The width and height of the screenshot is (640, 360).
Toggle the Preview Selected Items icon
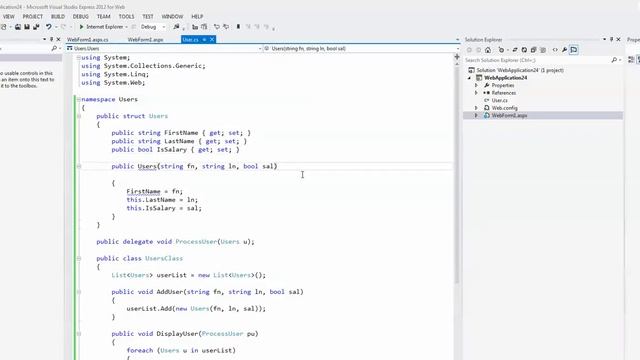click(x=574, y=50)
